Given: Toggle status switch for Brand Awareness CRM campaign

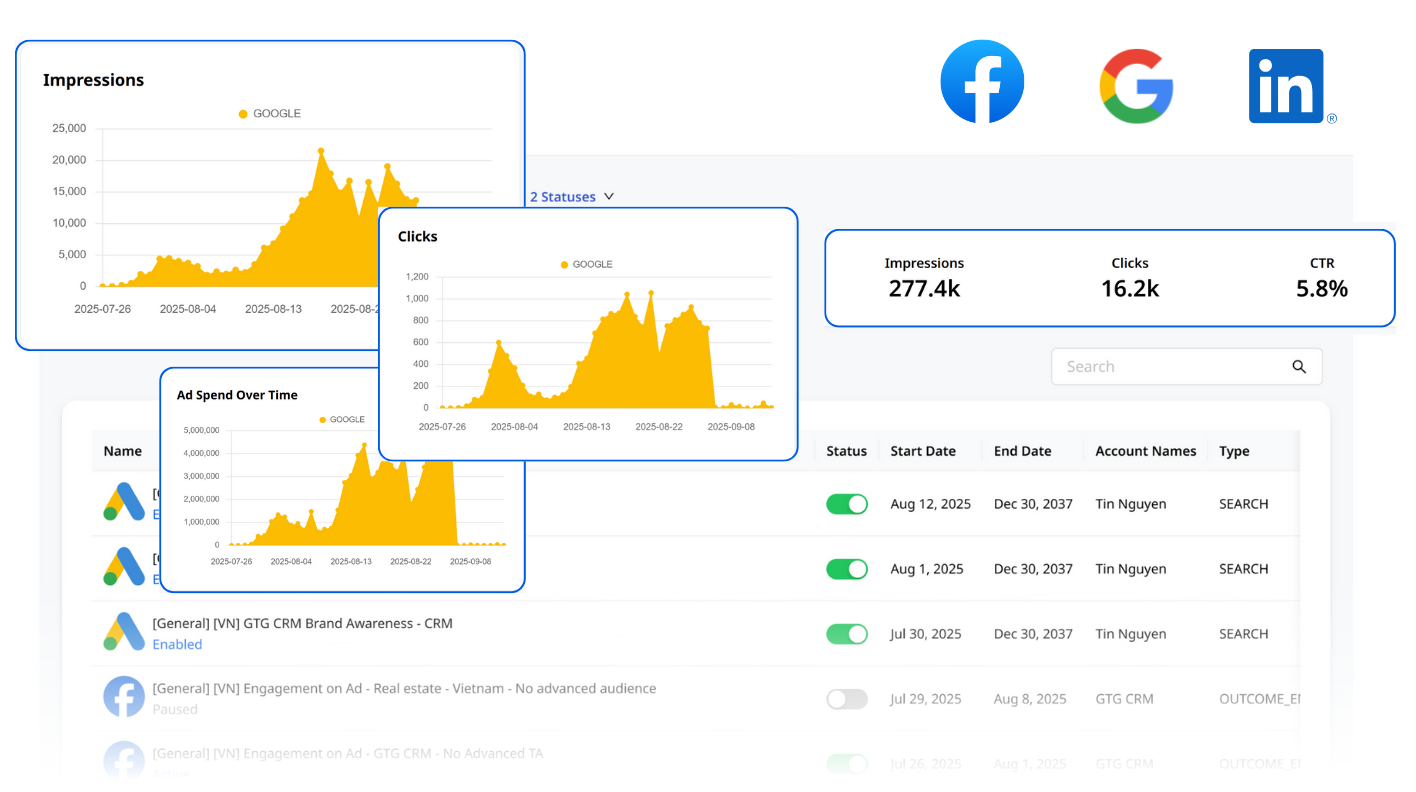Looking at the screenshot, I should (846, 634).
